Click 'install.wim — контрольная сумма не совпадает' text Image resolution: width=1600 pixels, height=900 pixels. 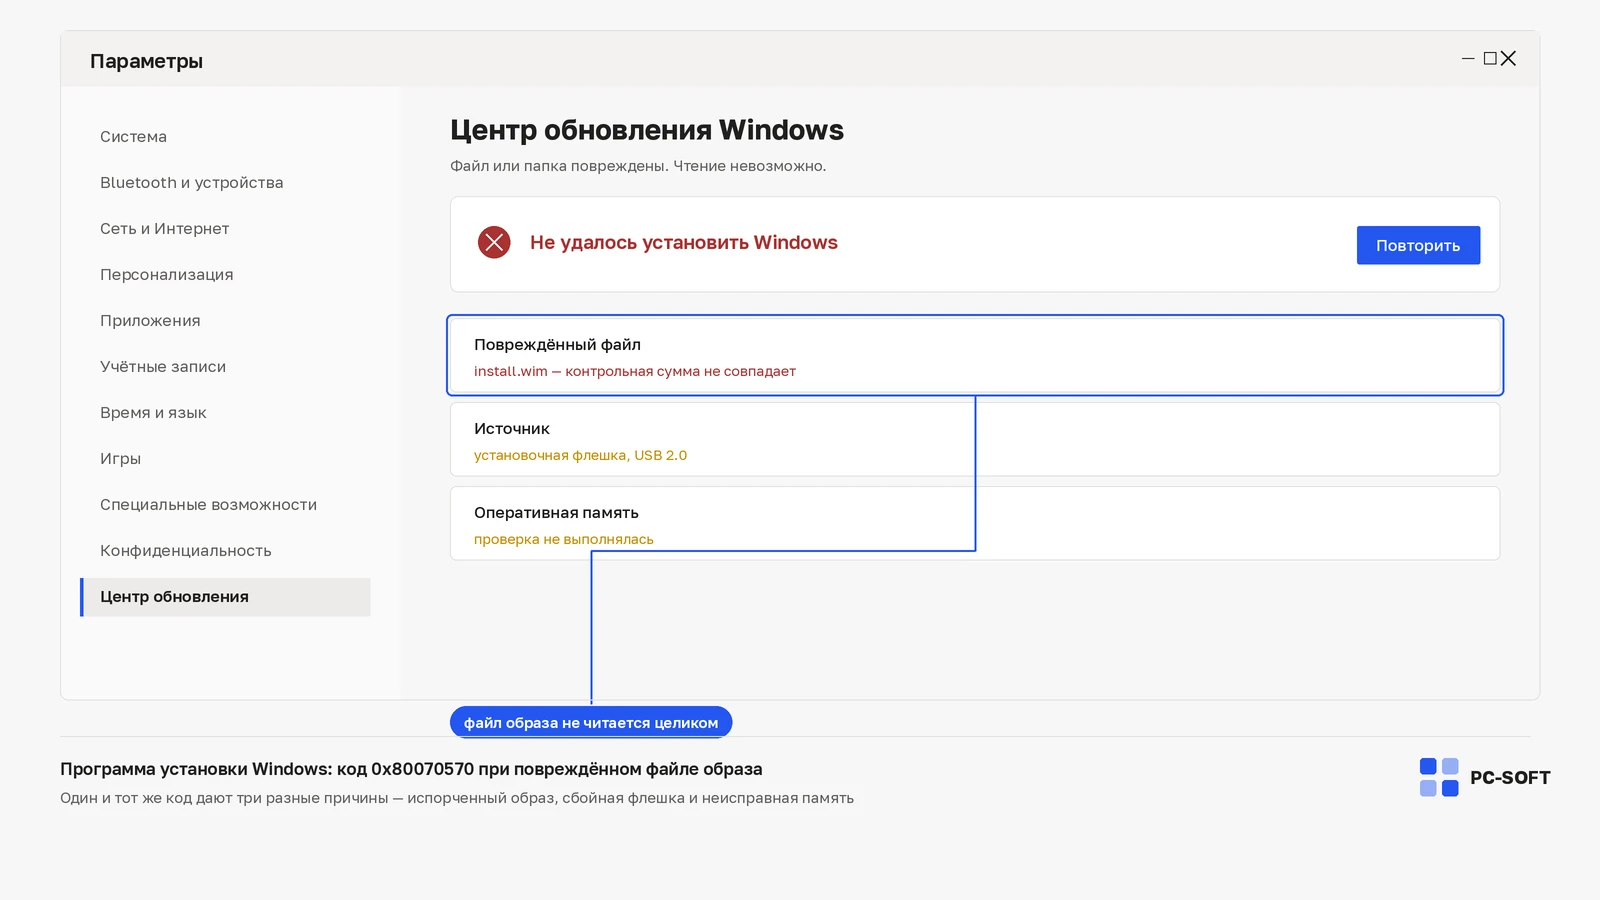click(635, 371)
